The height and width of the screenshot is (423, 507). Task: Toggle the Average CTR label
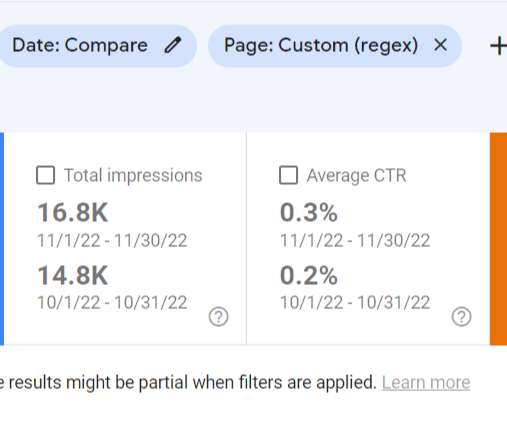coord(356,175)
